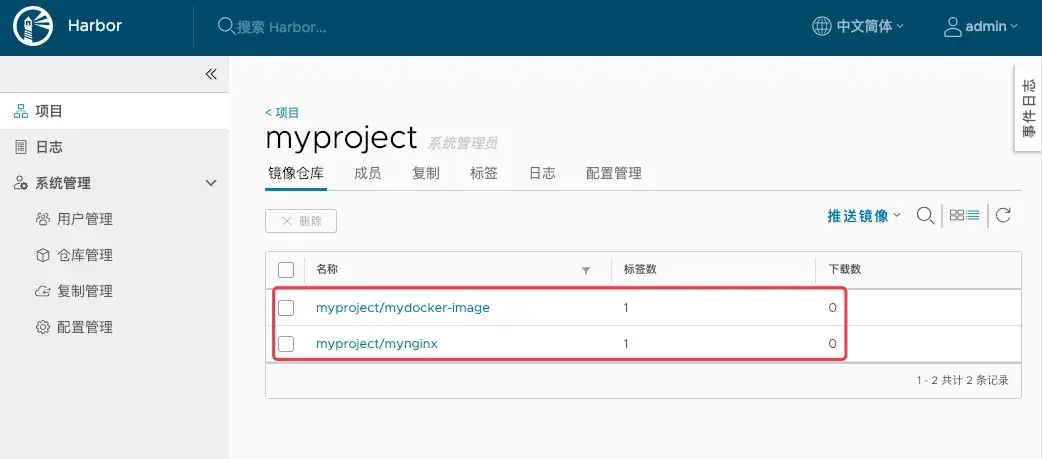Collapse the sidebar with double-chevron icon
The width and height of the screenshot is (1042, 459).
coord(211,74)
